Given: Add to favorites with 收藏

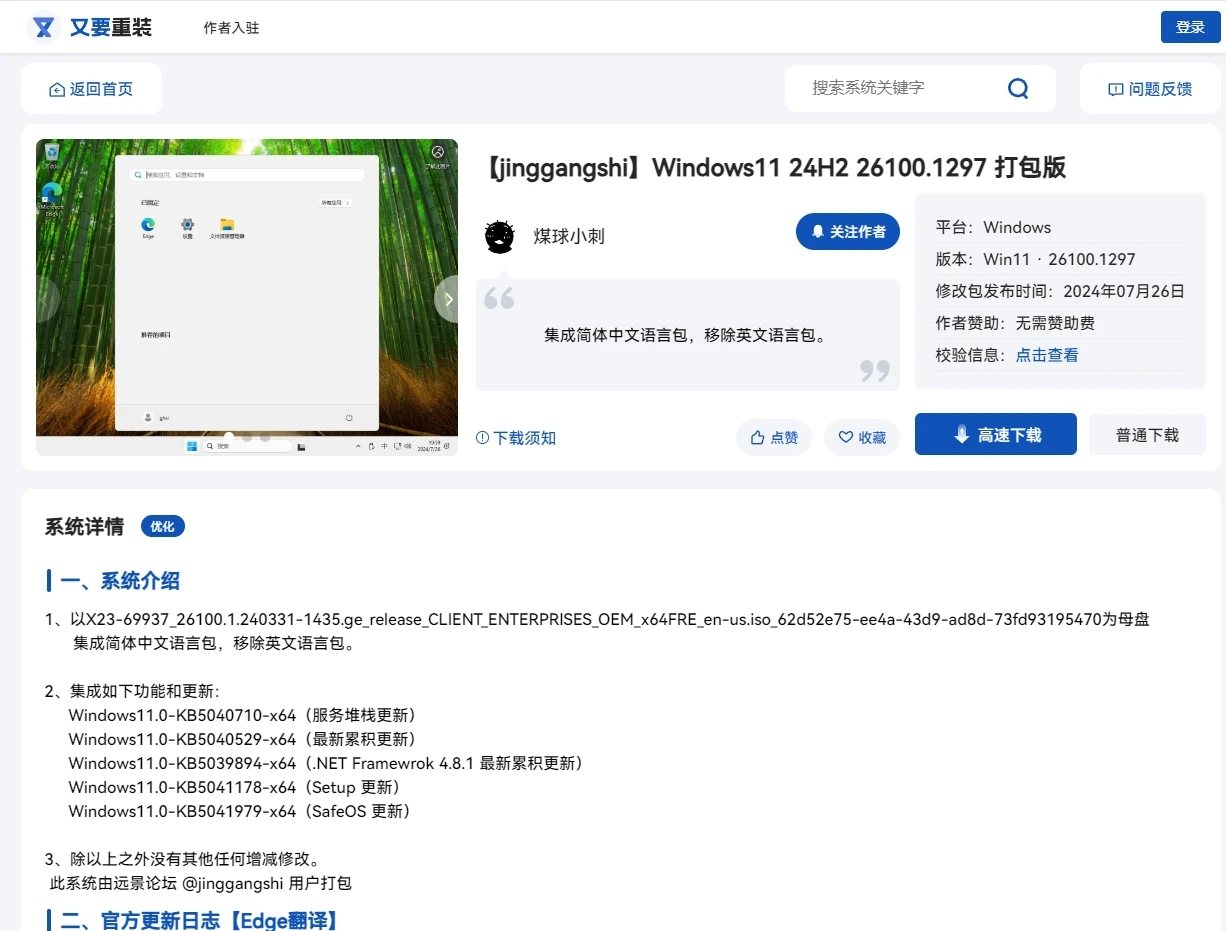Looking at the screenshot, I should 862,437.
